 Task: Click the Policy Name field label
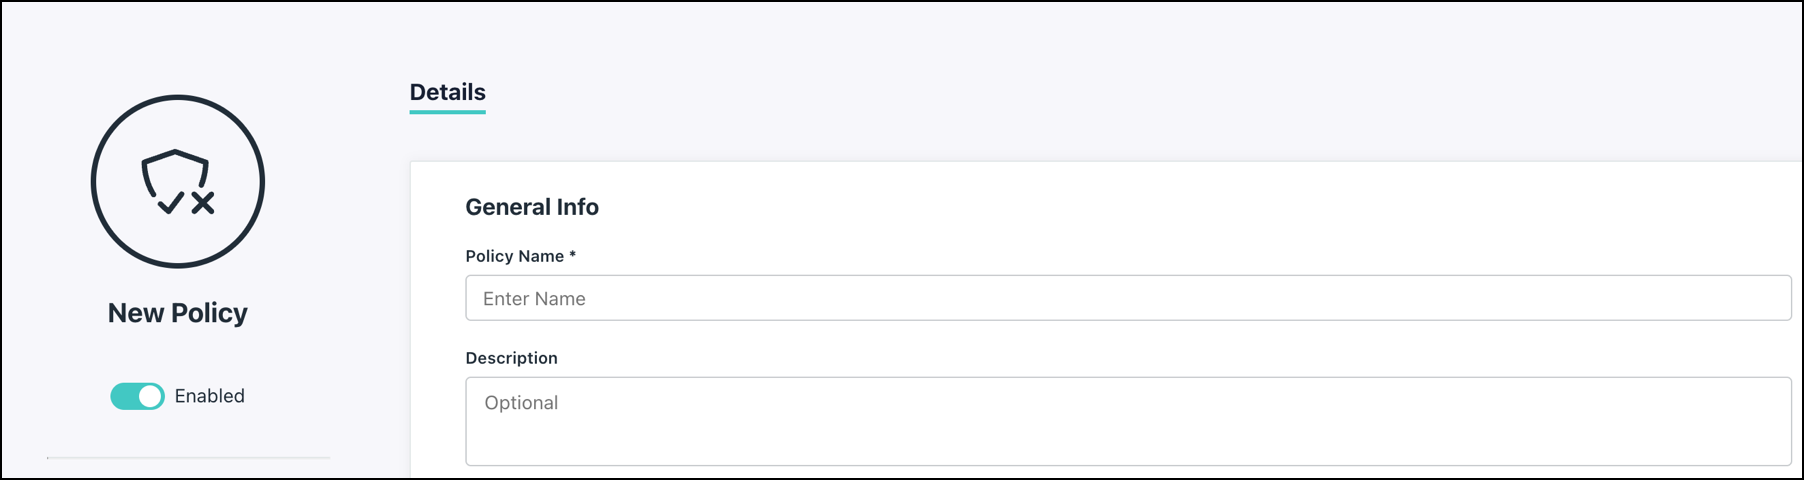click(515, 256)
